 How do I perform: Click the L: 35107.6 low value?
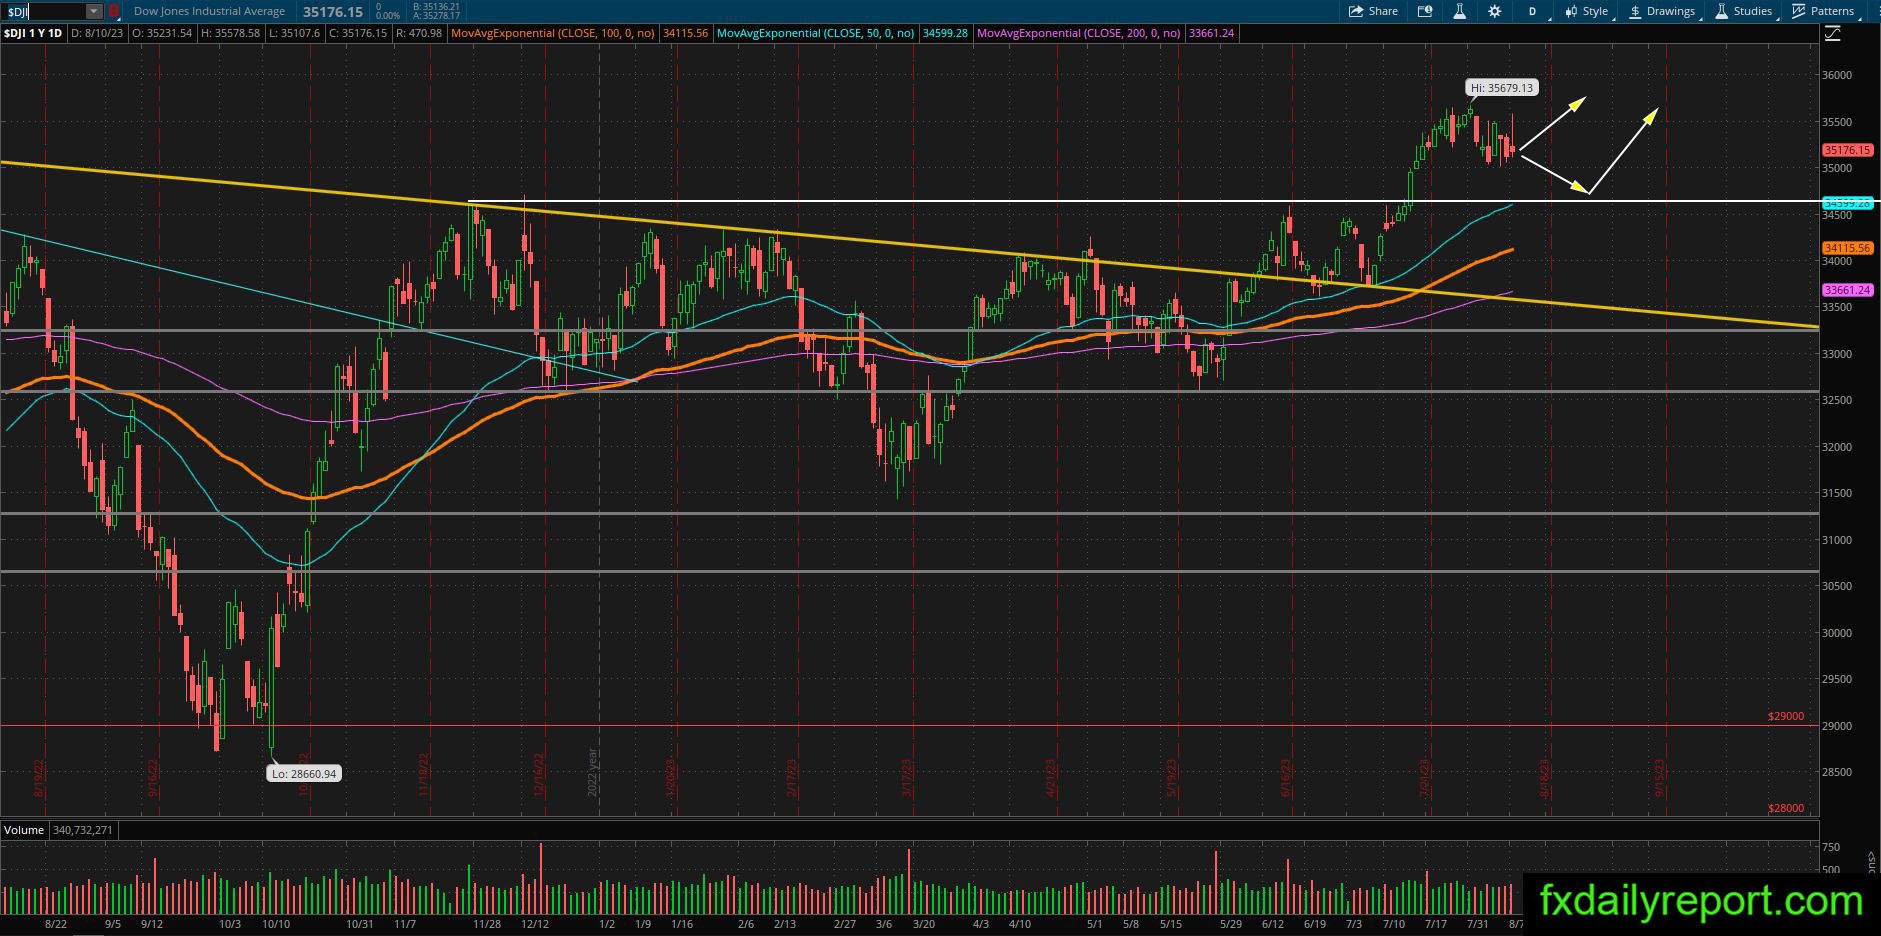295,33
